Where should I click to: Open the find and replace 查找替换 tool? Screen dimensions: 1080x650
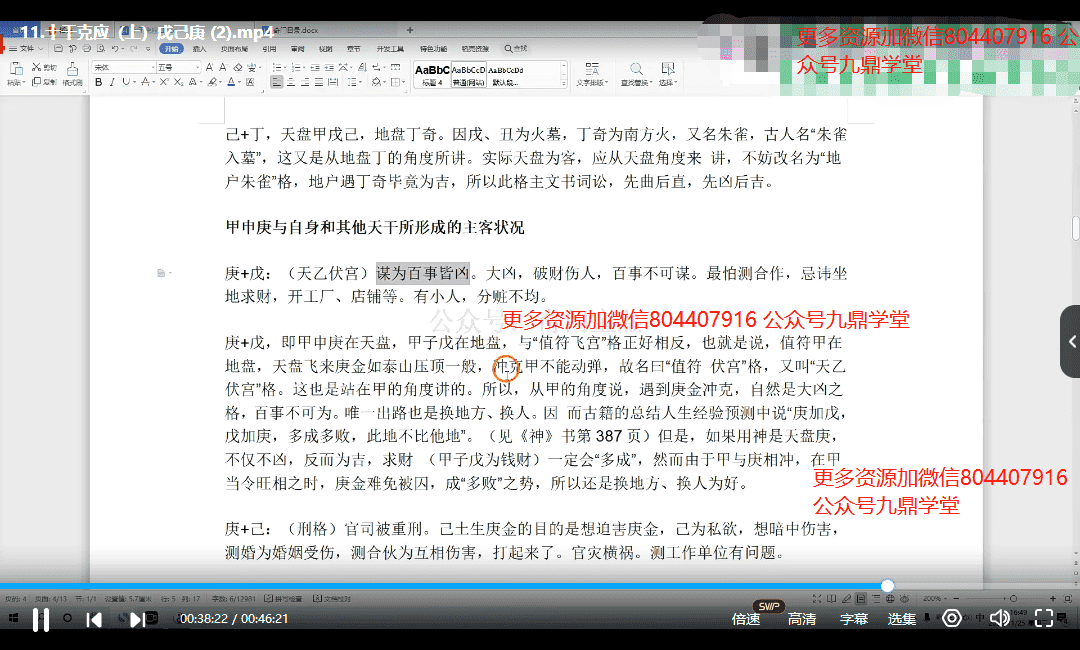coord(634,74)
